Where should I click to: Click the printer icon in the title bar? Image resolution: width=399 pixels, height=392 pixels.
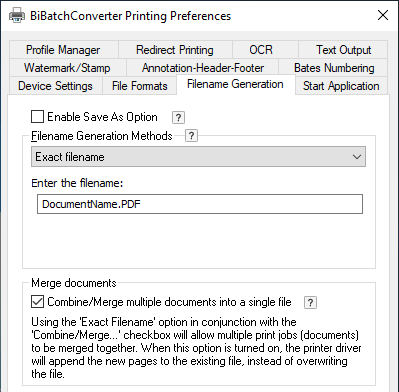tap(17, 16)
